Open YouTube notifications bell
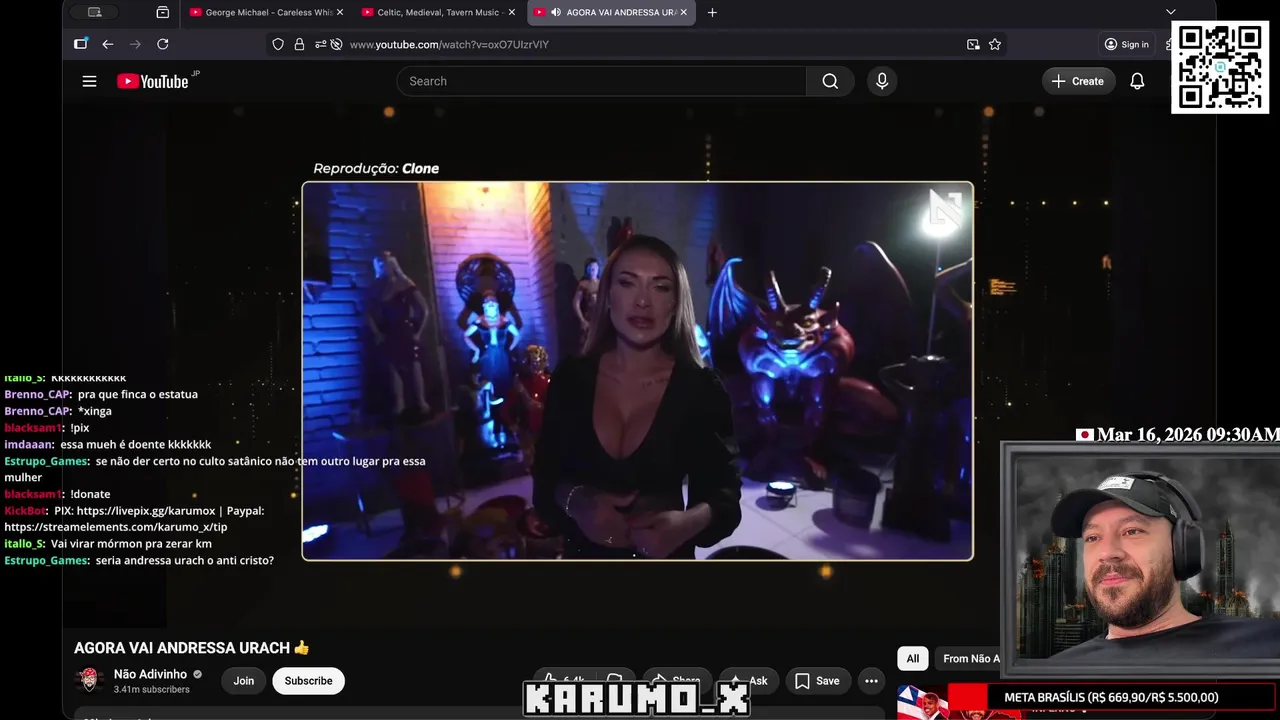The width and height of the screenshot is (1280, 720). 1137,81
